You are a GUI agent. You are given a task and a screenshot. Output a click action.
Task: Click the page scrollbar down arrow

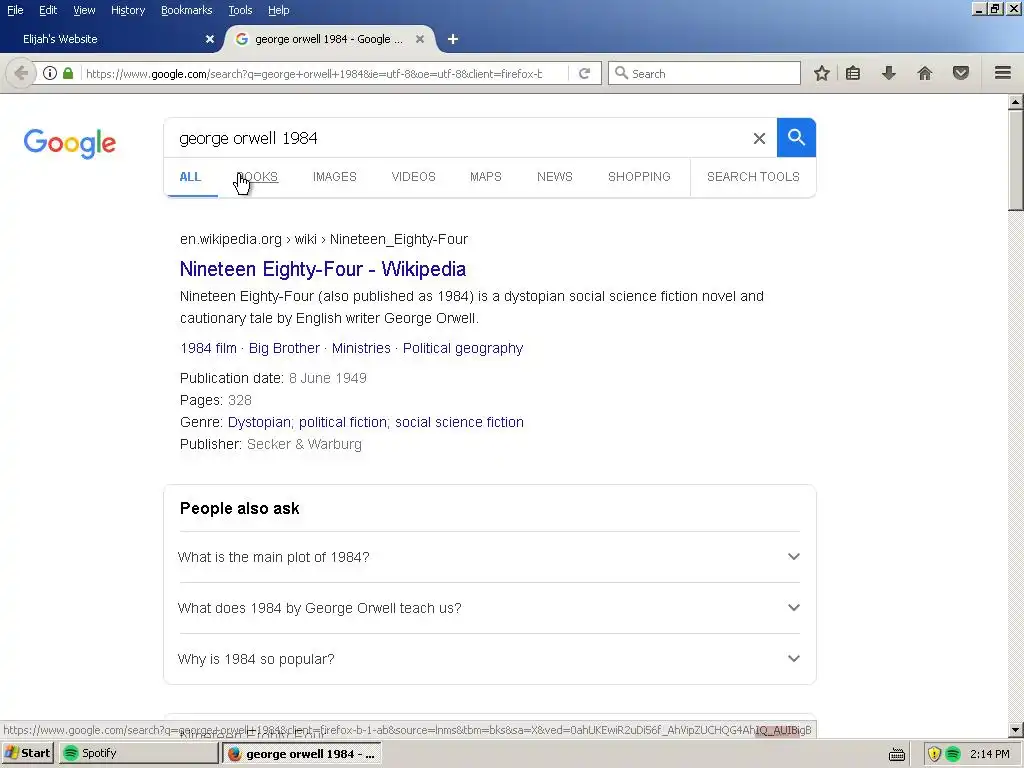(1016, 730)
